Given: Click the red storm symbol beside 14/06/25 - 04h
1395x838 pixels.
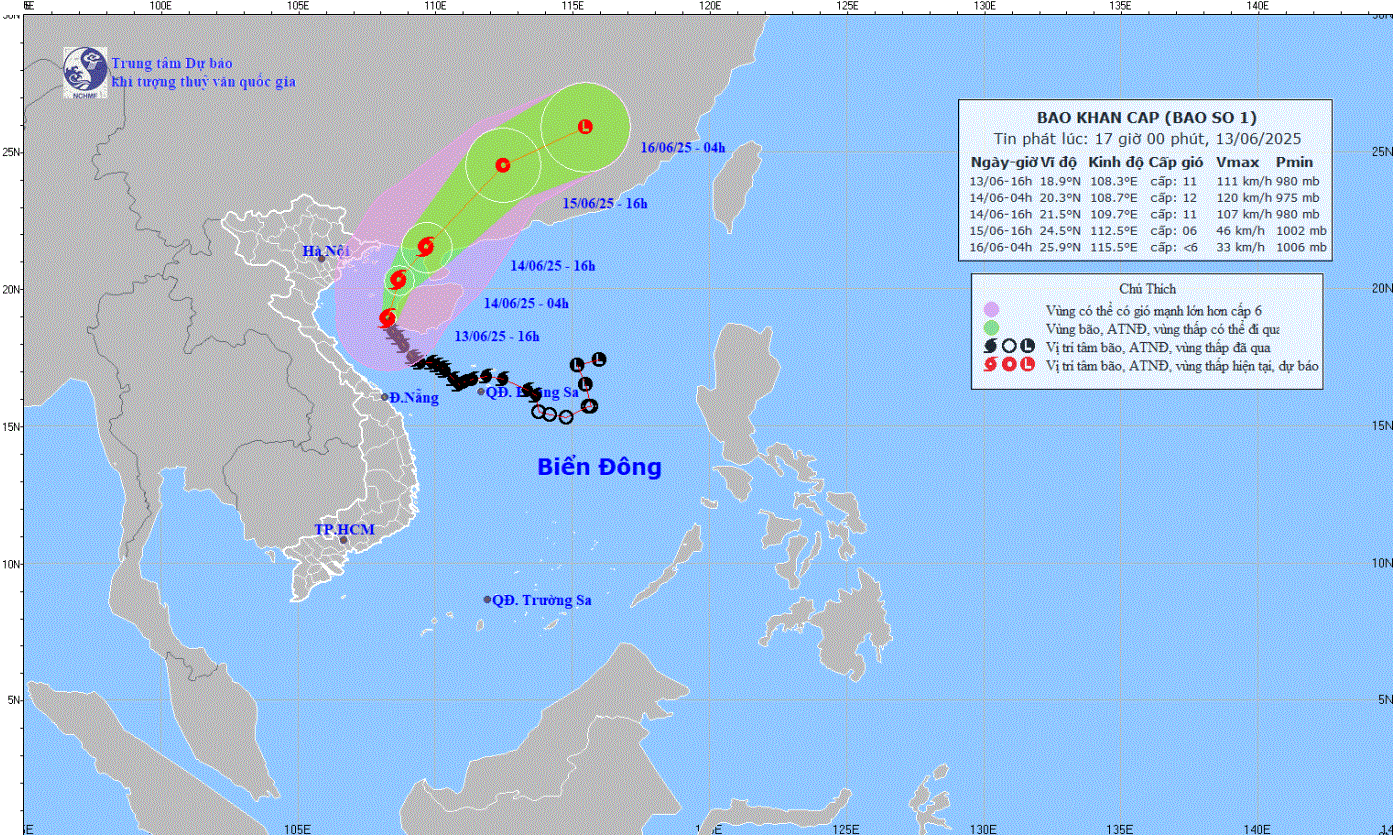Looking at the screenshot, I should [x=398, y=279].
